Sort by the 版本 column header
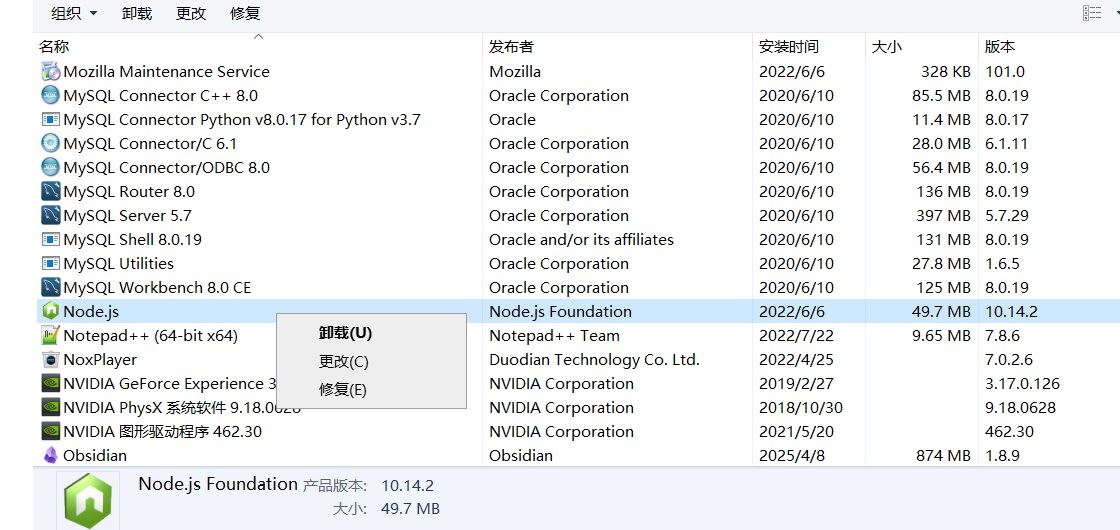 coord(1000,47)
